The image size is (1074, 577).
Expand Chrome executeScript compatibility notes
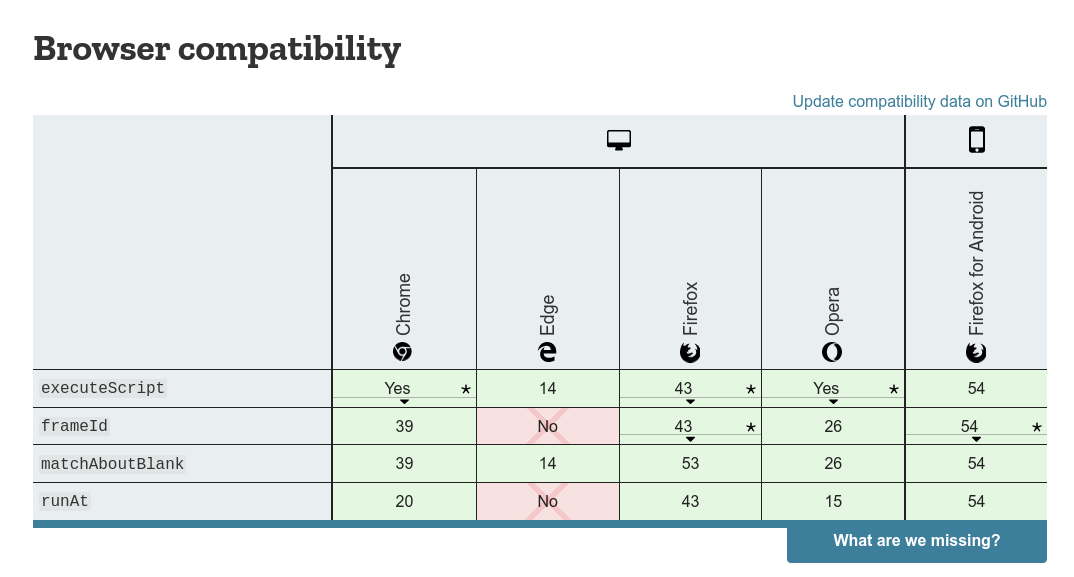404,402
